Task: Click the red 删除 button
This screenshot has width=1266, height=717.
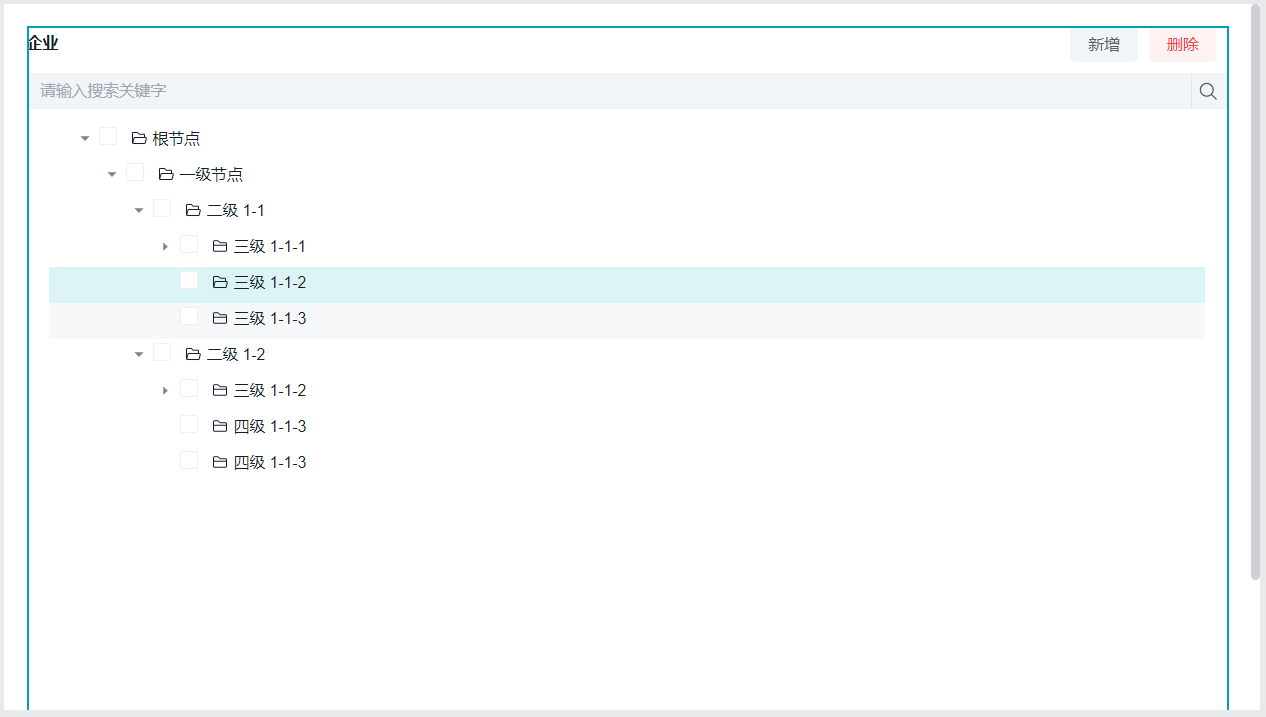Action: click(x=1182, y=45)
